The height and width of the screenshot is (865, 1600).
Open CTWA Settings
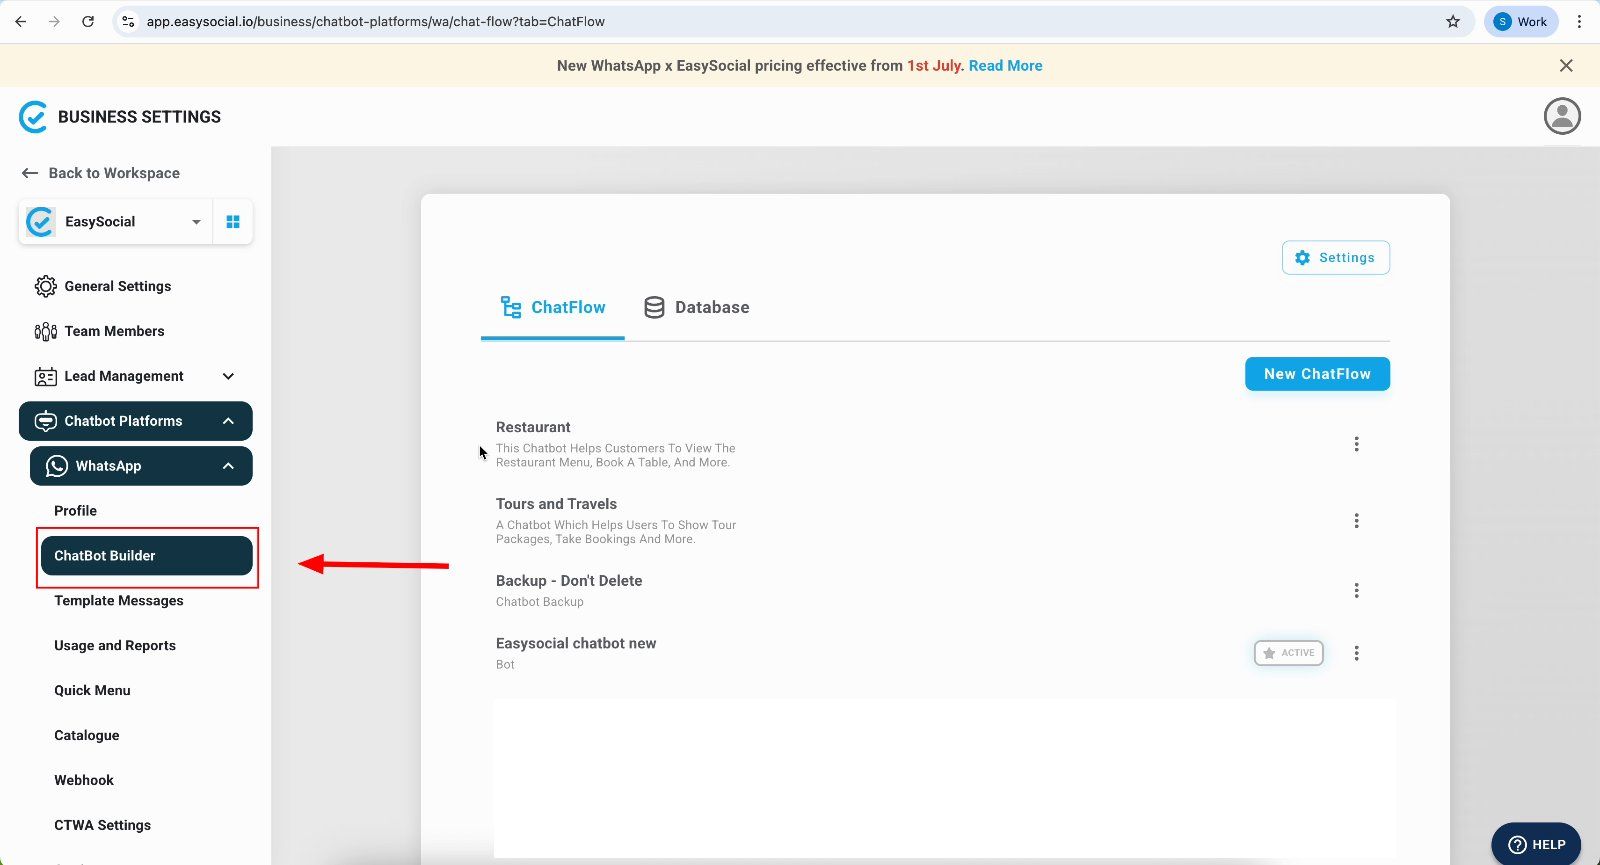coord(103,825)
